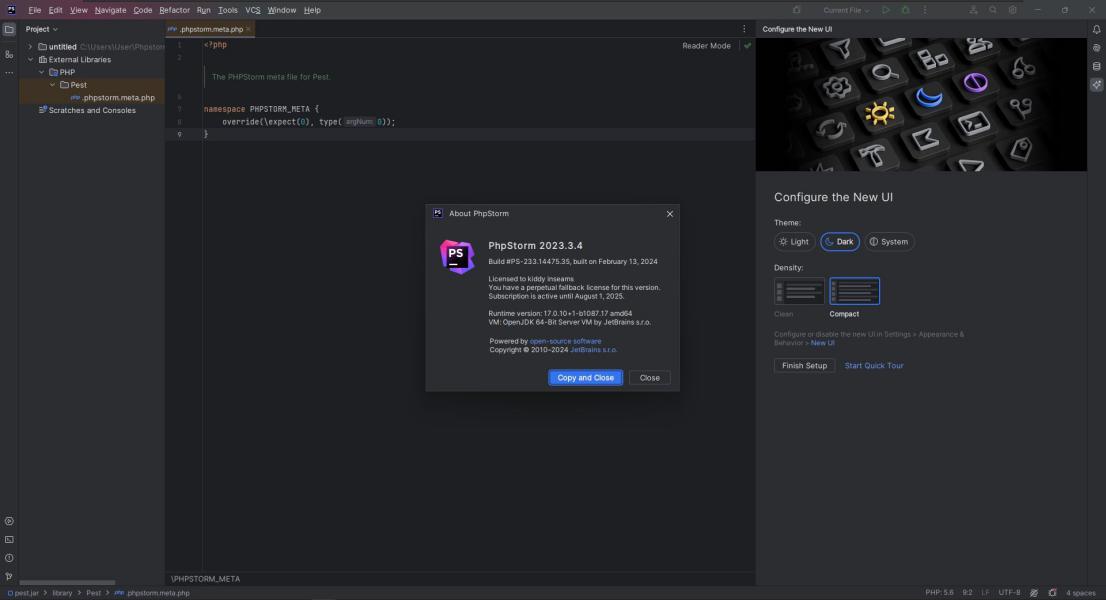Open the PHP: 5.6 language level selector
Screen dimensions: 1106x600
click(939, 593)
